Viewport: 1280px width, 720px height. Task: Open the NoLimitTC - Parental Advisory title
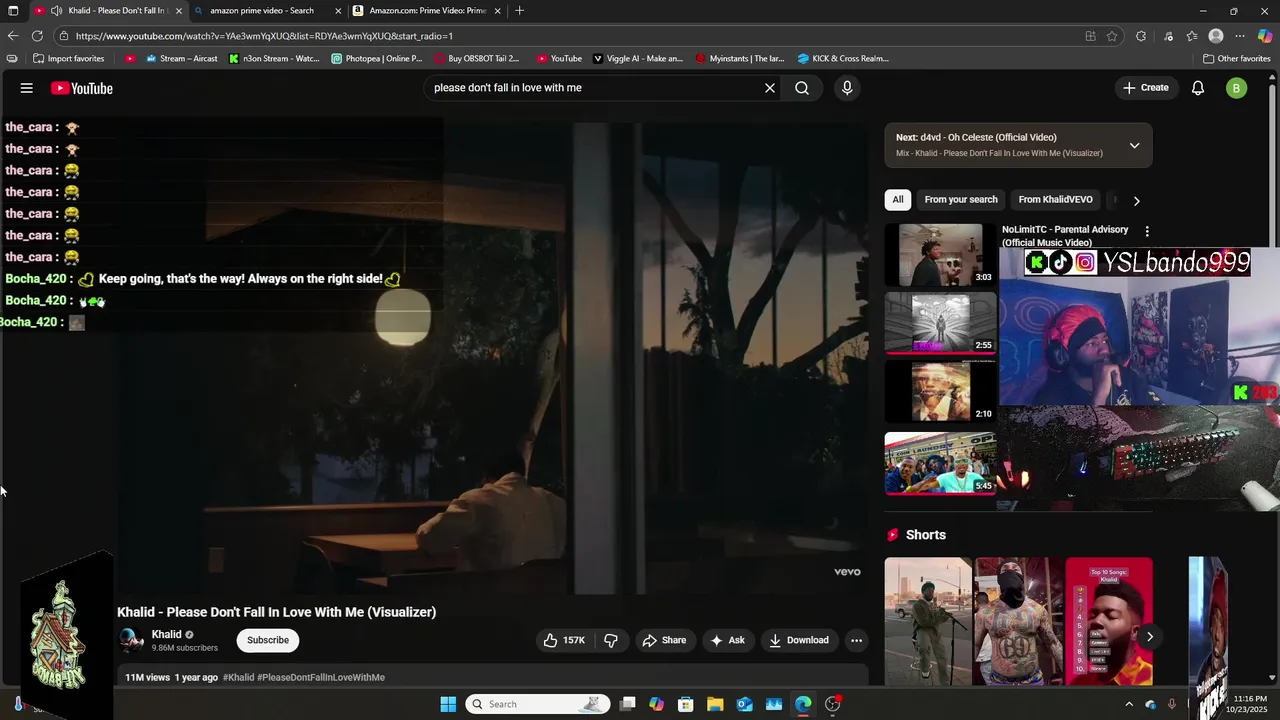pos(1065,236)
